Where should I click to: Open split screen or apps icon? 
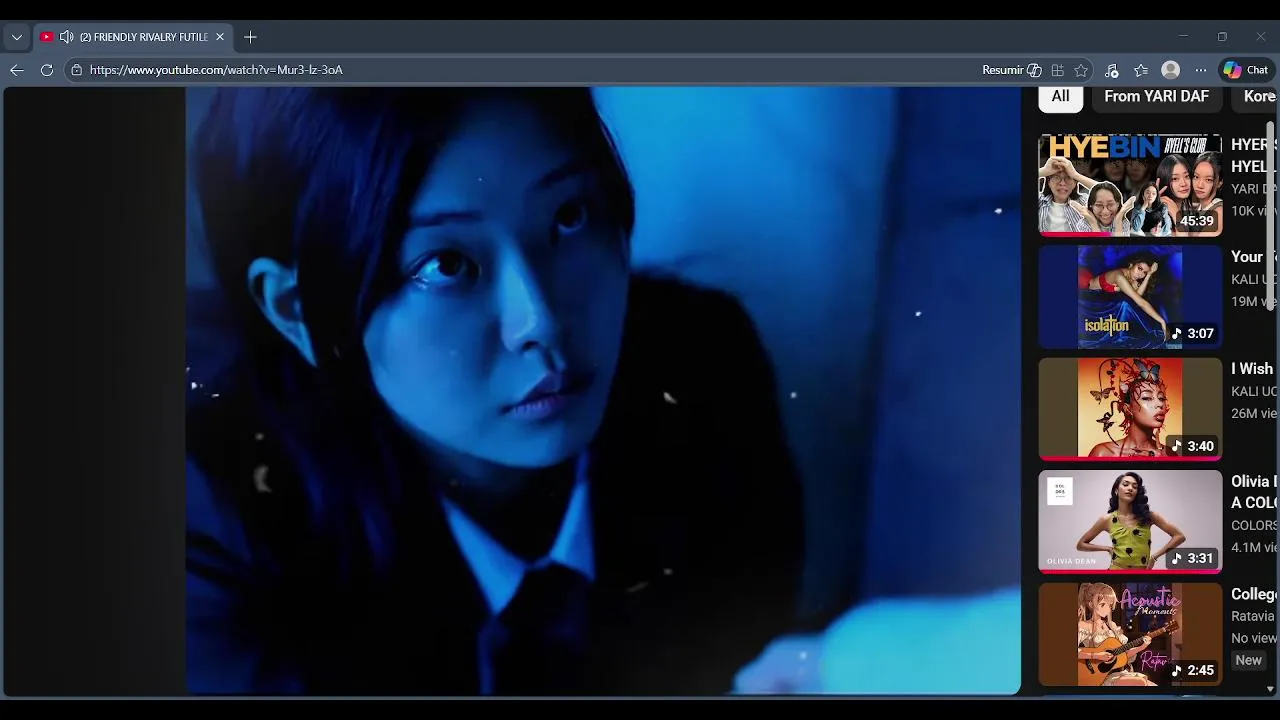pyautogui.click(x=1057, y=70)
